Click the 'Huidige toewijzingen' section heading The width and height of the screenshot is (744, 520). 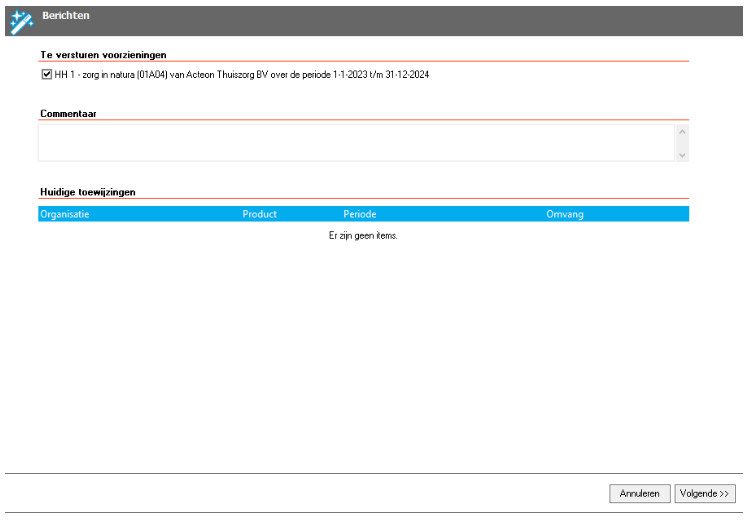88,190
